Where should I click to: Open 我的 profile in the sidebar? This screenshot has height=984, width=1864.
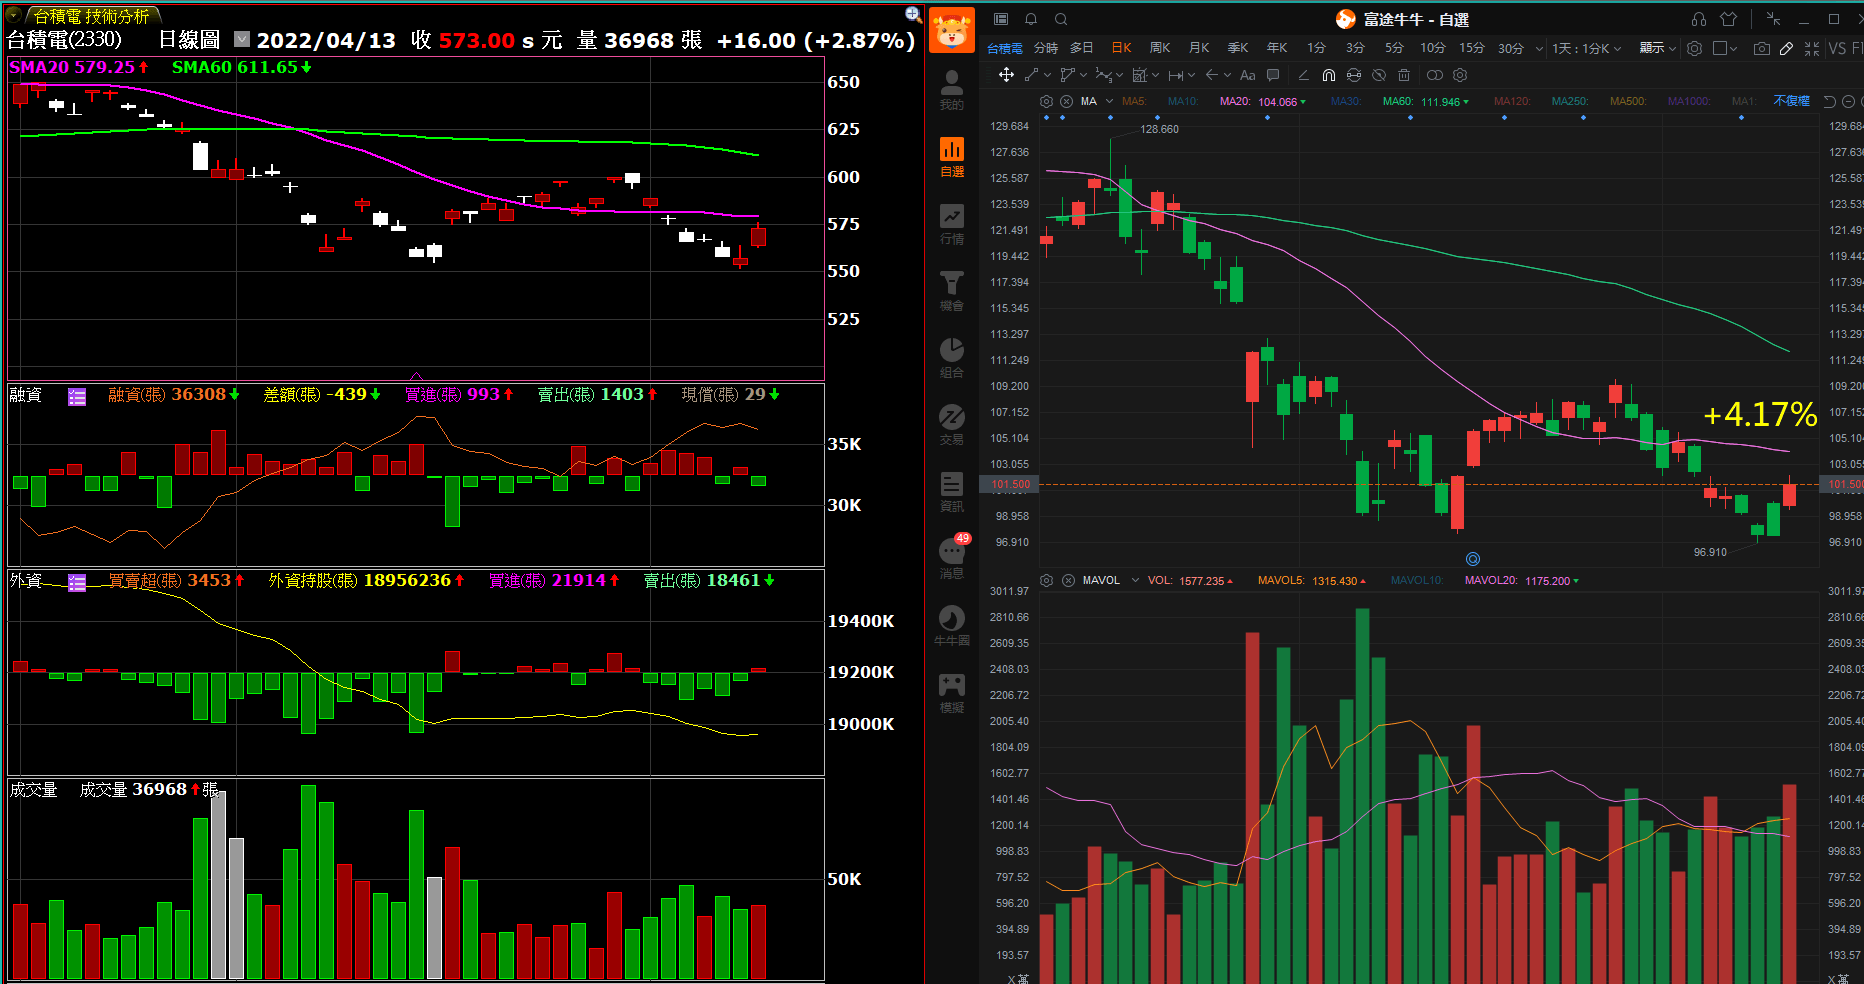pos(952,91)
